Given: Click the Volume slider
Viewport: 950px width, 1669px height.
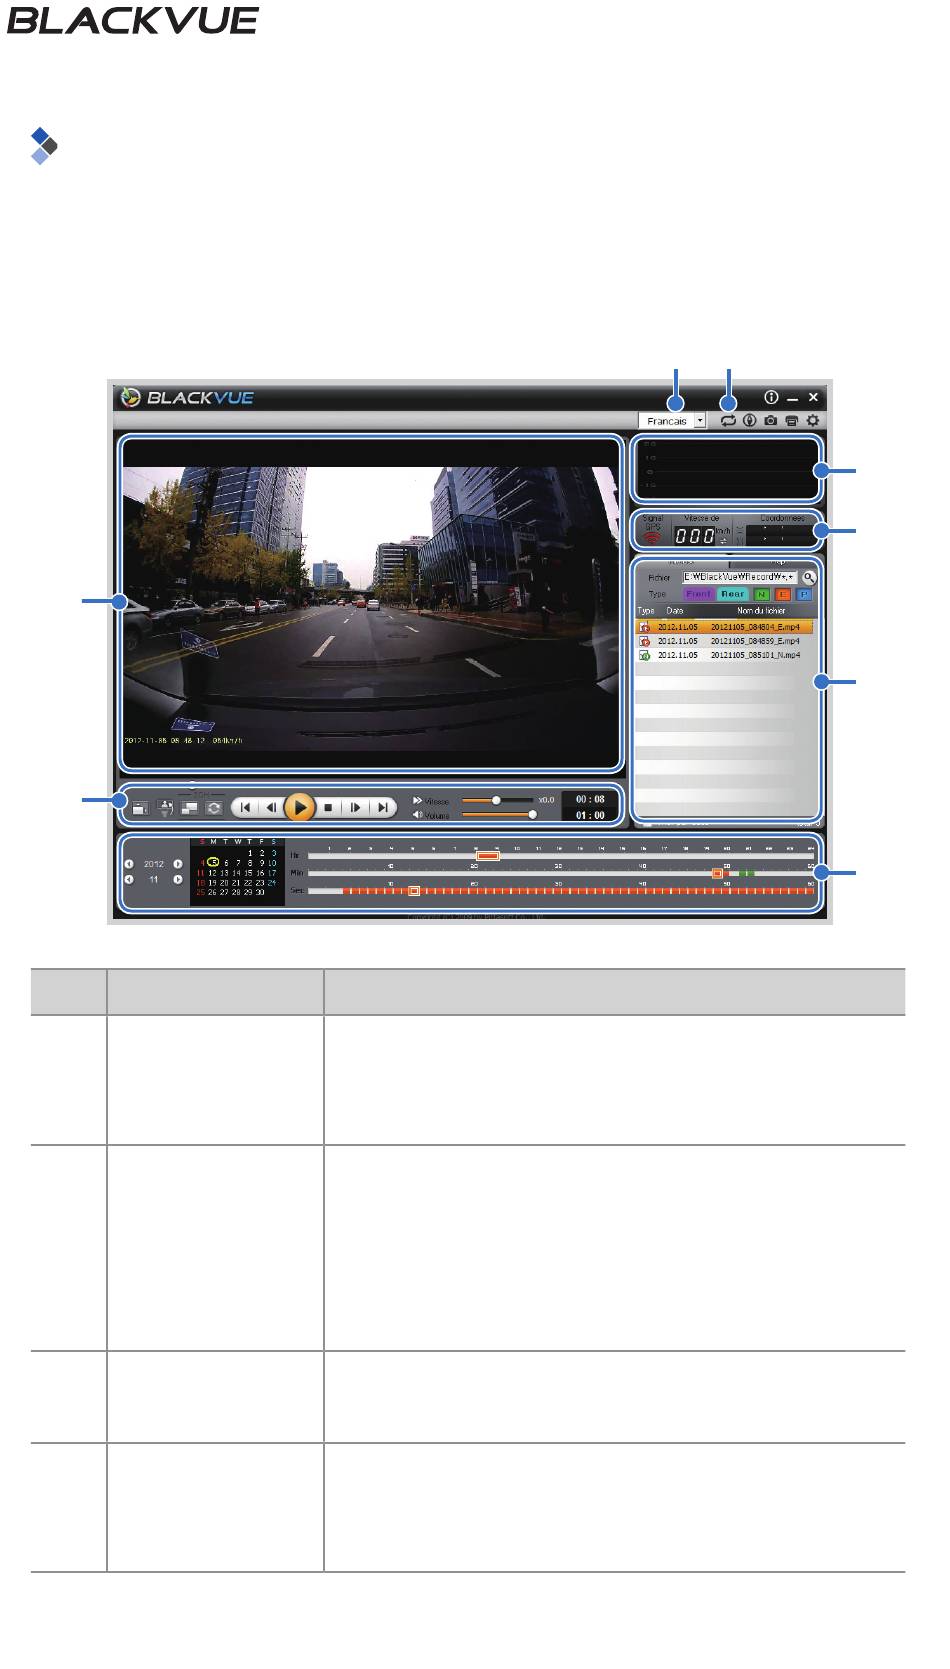Looking at the screenshot, I should click(x=497, y=814).
